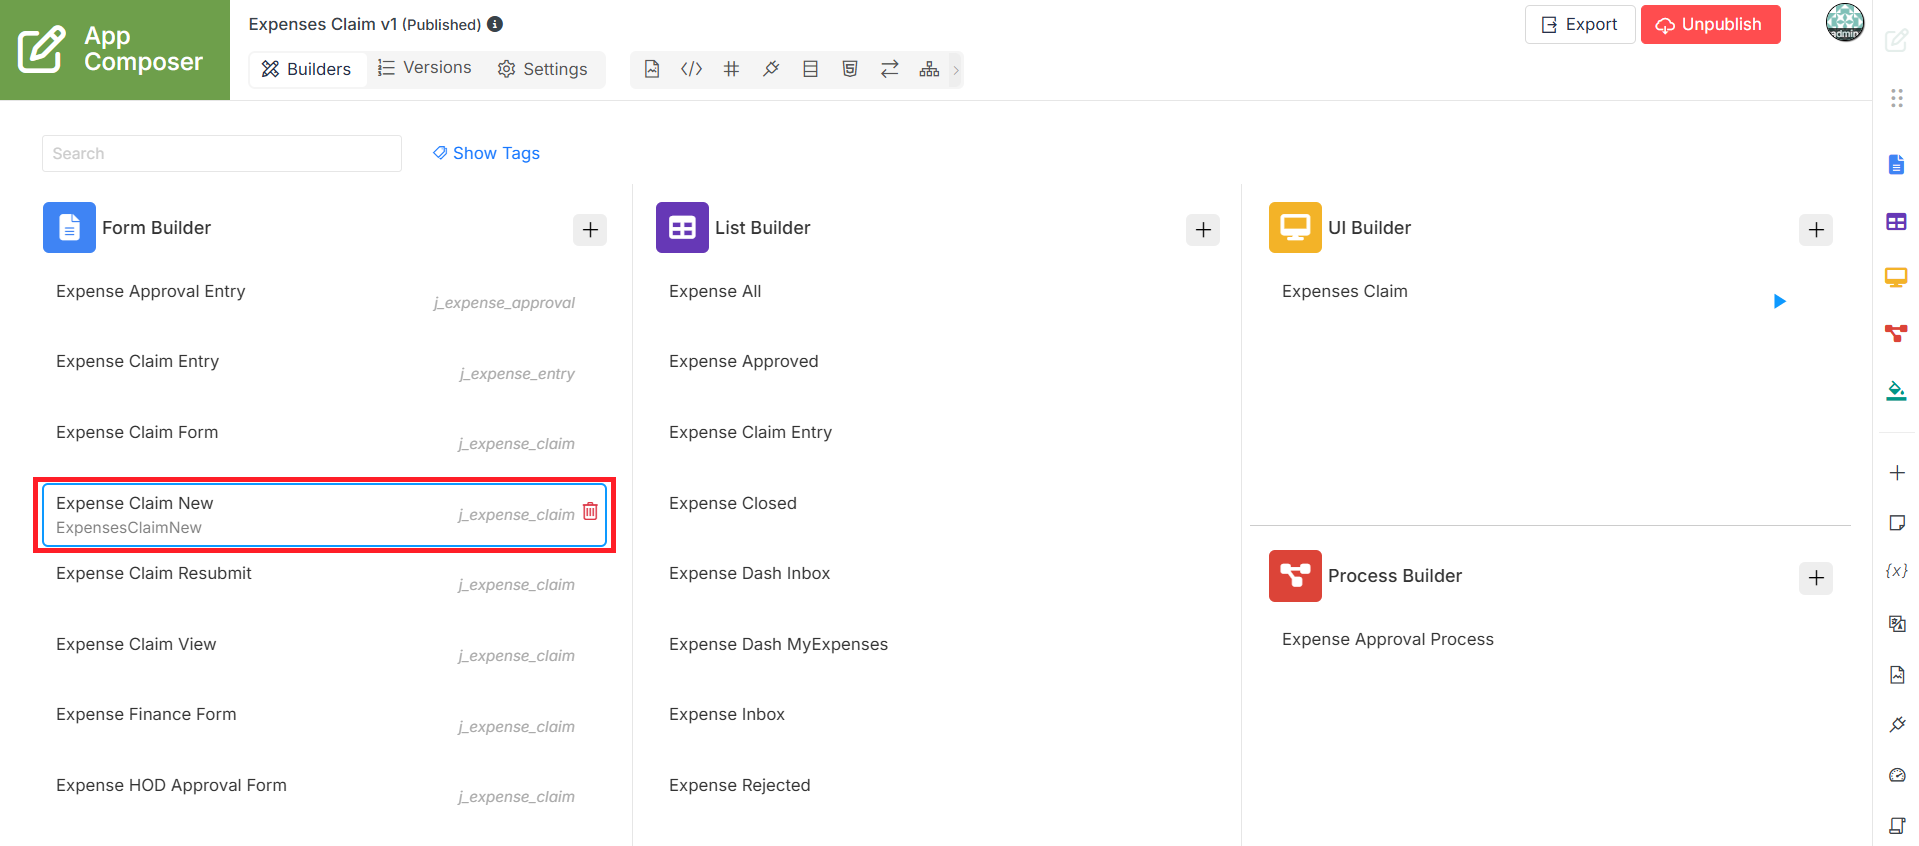This screenshot has width=1919, height=846.
Task: Open sidebar image file icon
Action: pos(1896,675)
